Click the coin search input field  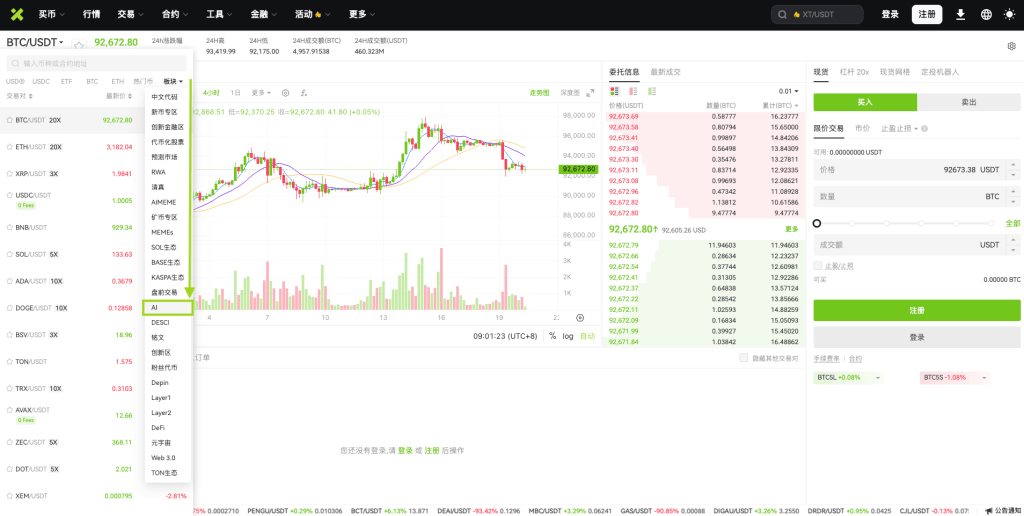pyautogui.click(x=95, y=63)
